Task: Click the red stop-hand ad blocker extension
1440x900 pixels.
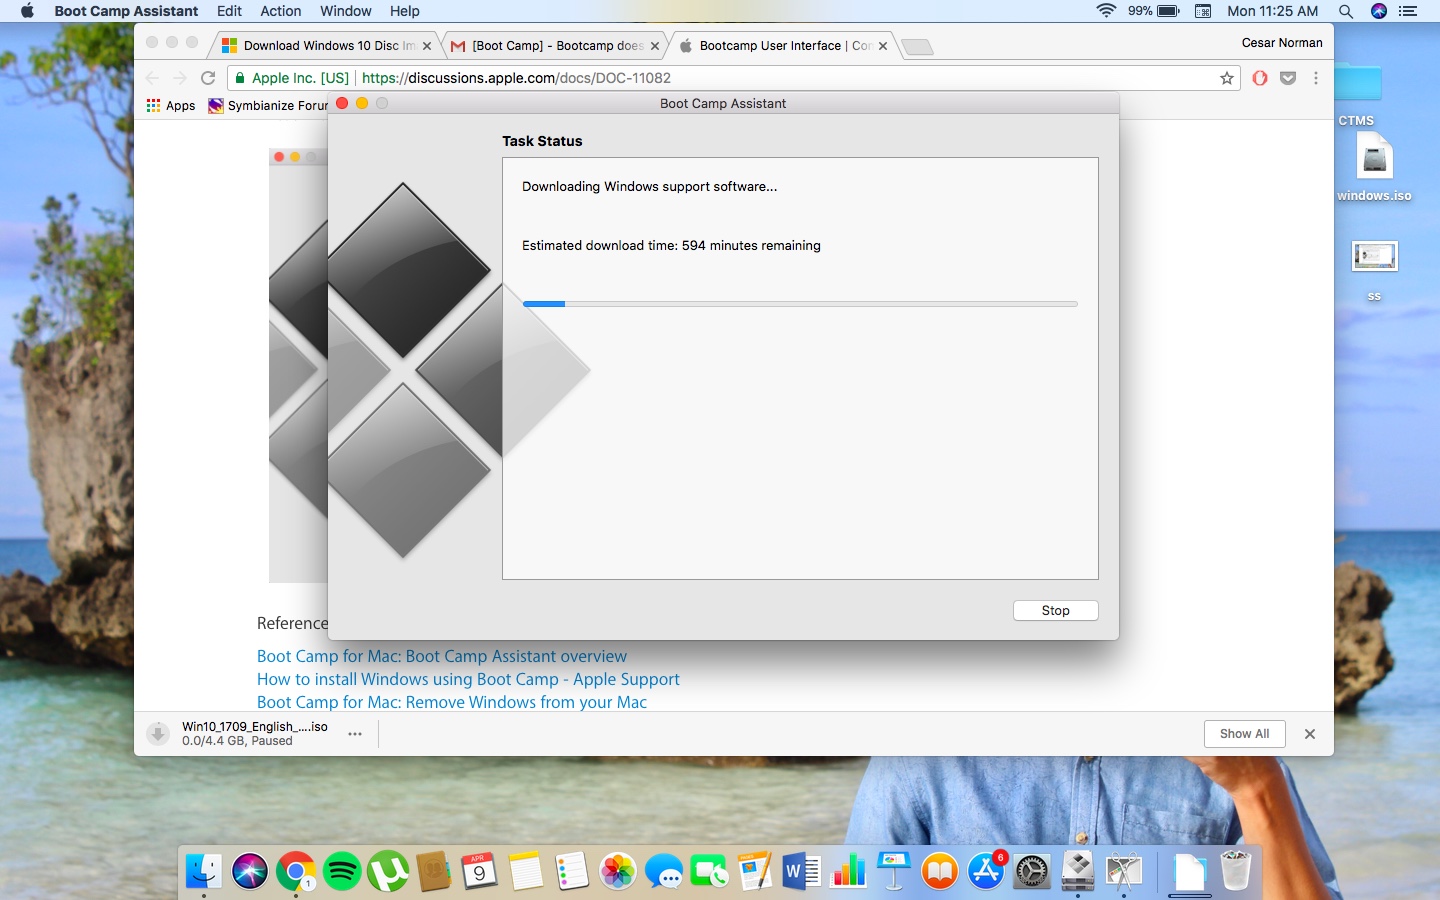Action: [1260, 78]
